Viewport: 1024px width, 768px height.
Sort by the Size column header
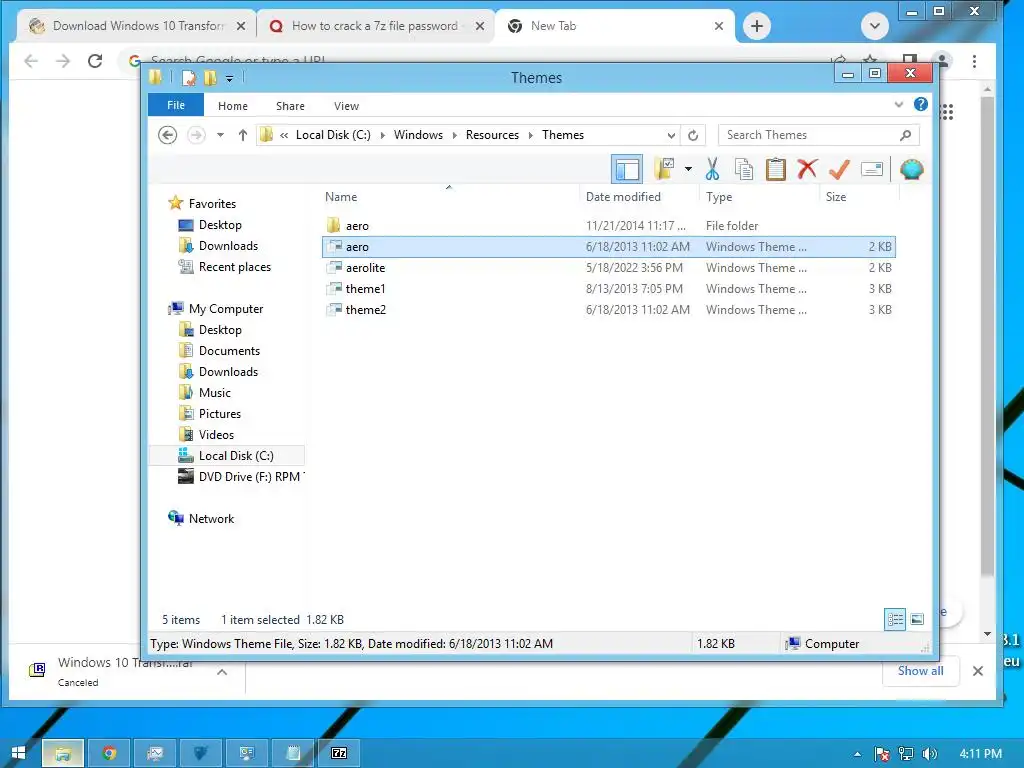[x=836, y=197]
